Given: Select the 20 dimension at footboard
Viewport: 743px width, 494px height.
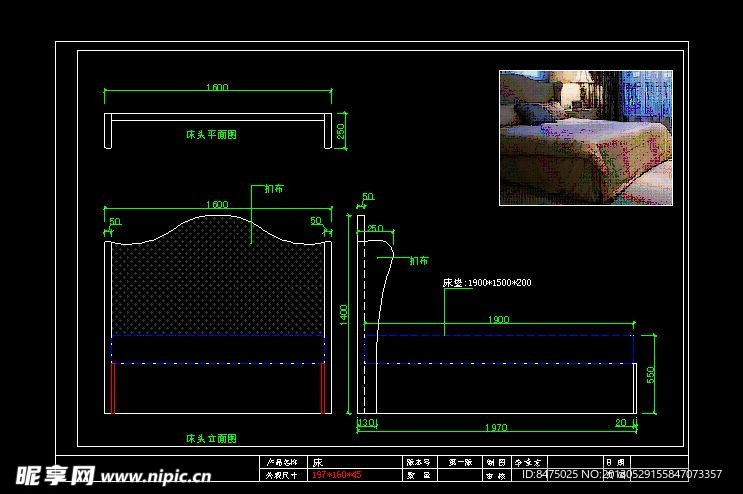Looking at the screenshot, I should [x=621, y=422].
